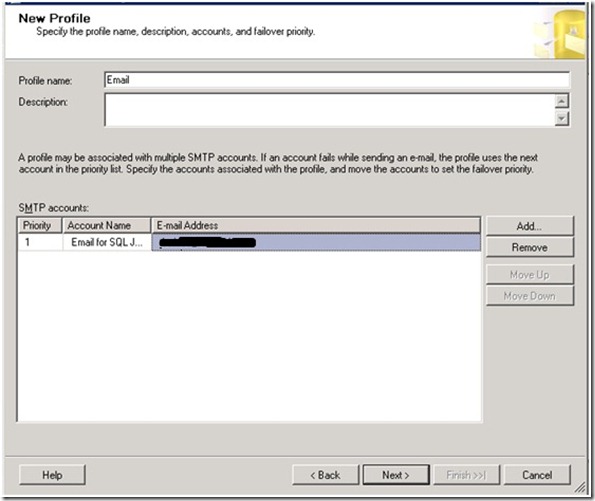Select priority 1 row cell
The height and width of the screenshot is (501, 595).
click(x=40, y=242)
